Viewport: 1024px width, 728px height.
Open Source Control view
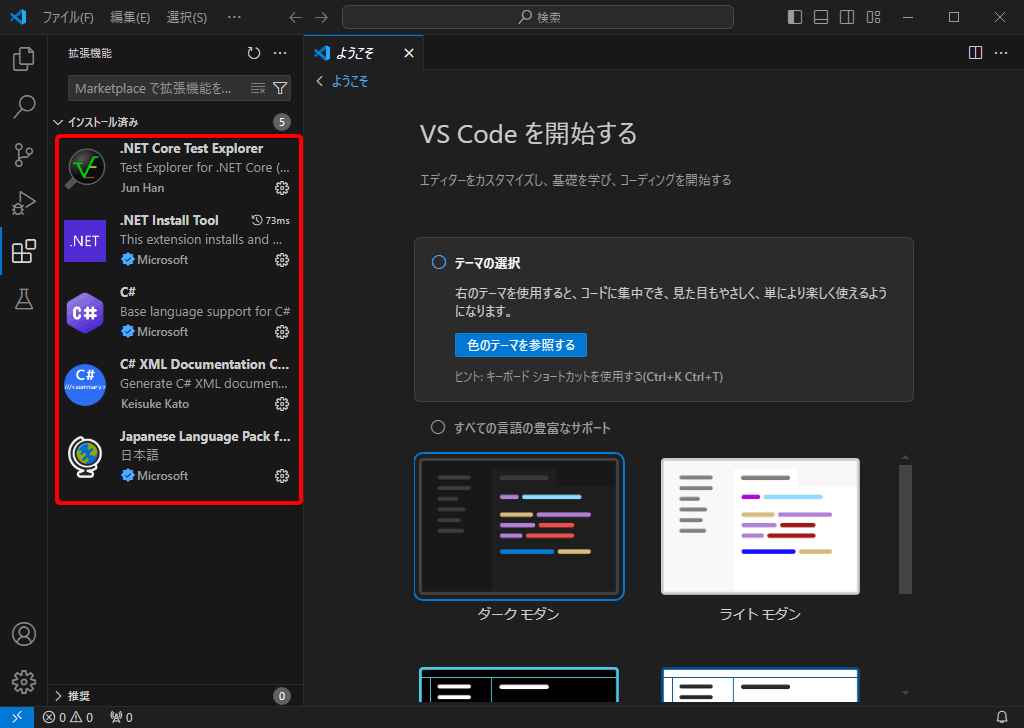pos(24,155)
